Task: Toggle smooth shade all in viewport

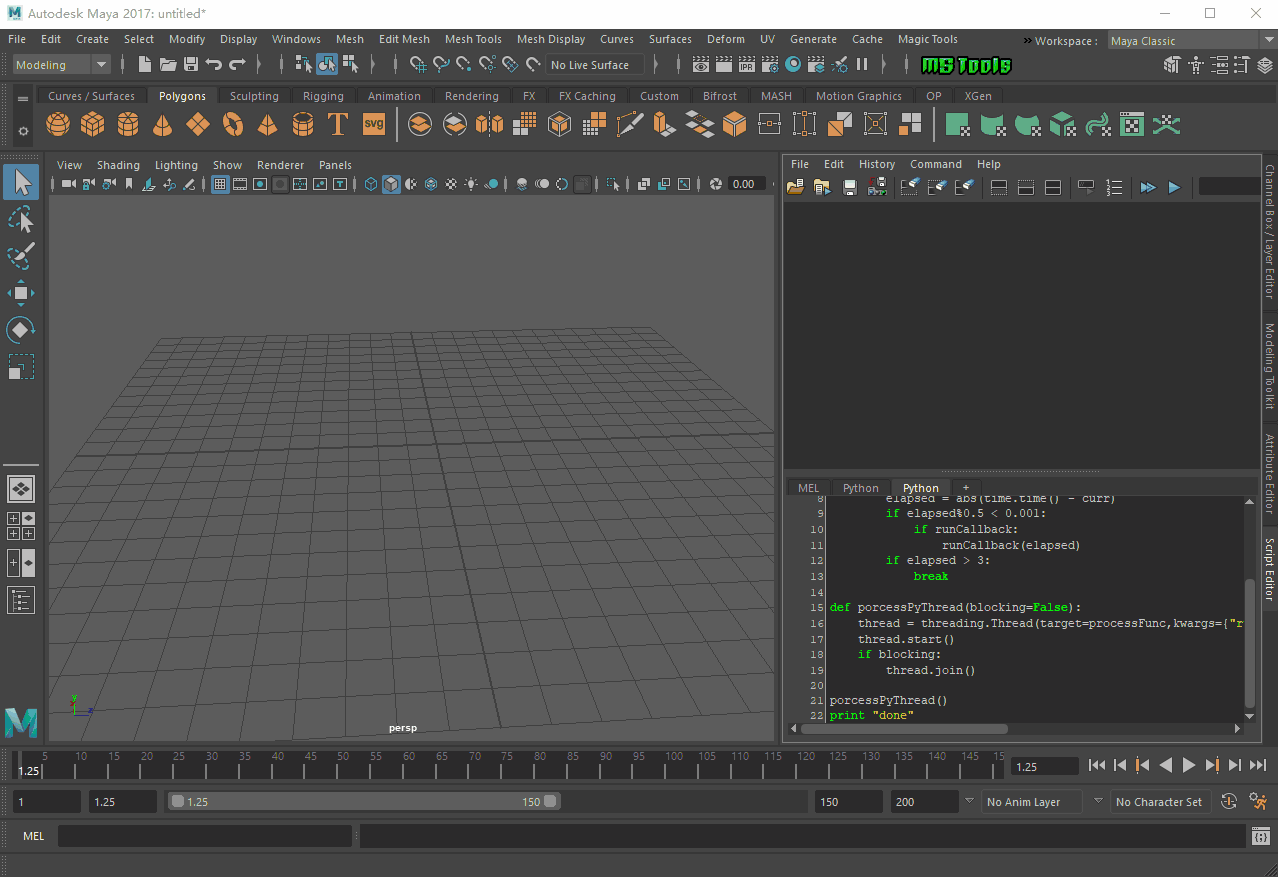Action: pos(391,184)
